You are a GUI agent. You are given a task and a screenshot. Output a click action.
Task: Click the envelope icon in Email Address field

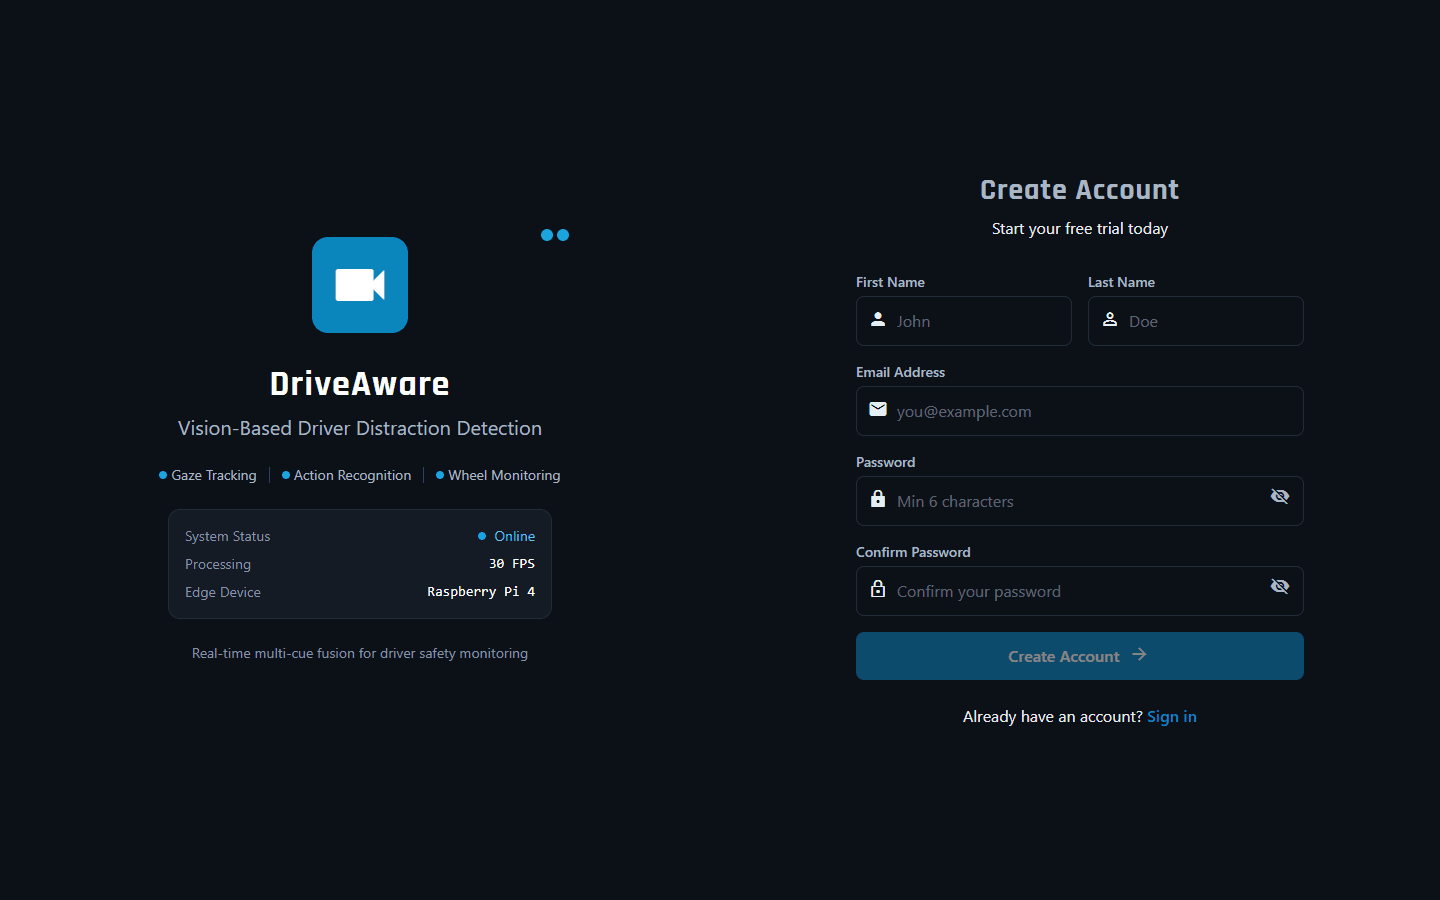(878, 409)
